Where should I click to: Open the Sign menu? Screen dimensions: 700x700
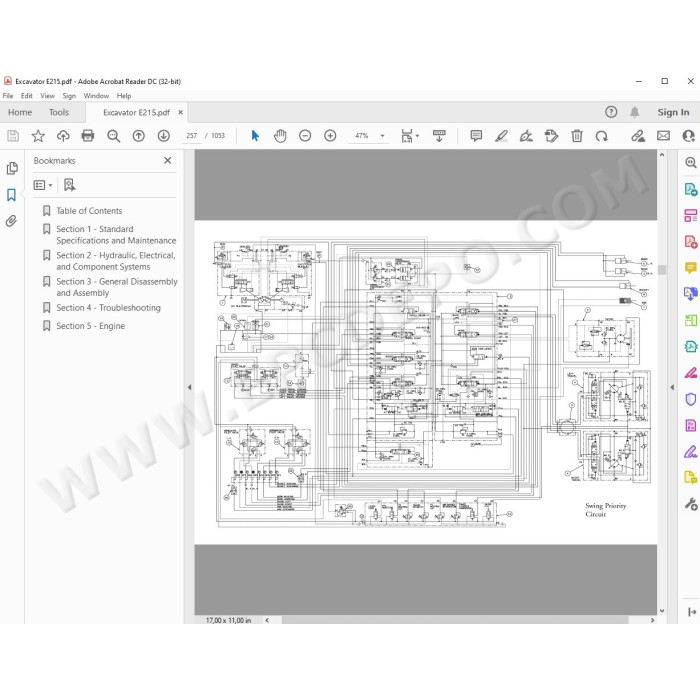[69, 96]
